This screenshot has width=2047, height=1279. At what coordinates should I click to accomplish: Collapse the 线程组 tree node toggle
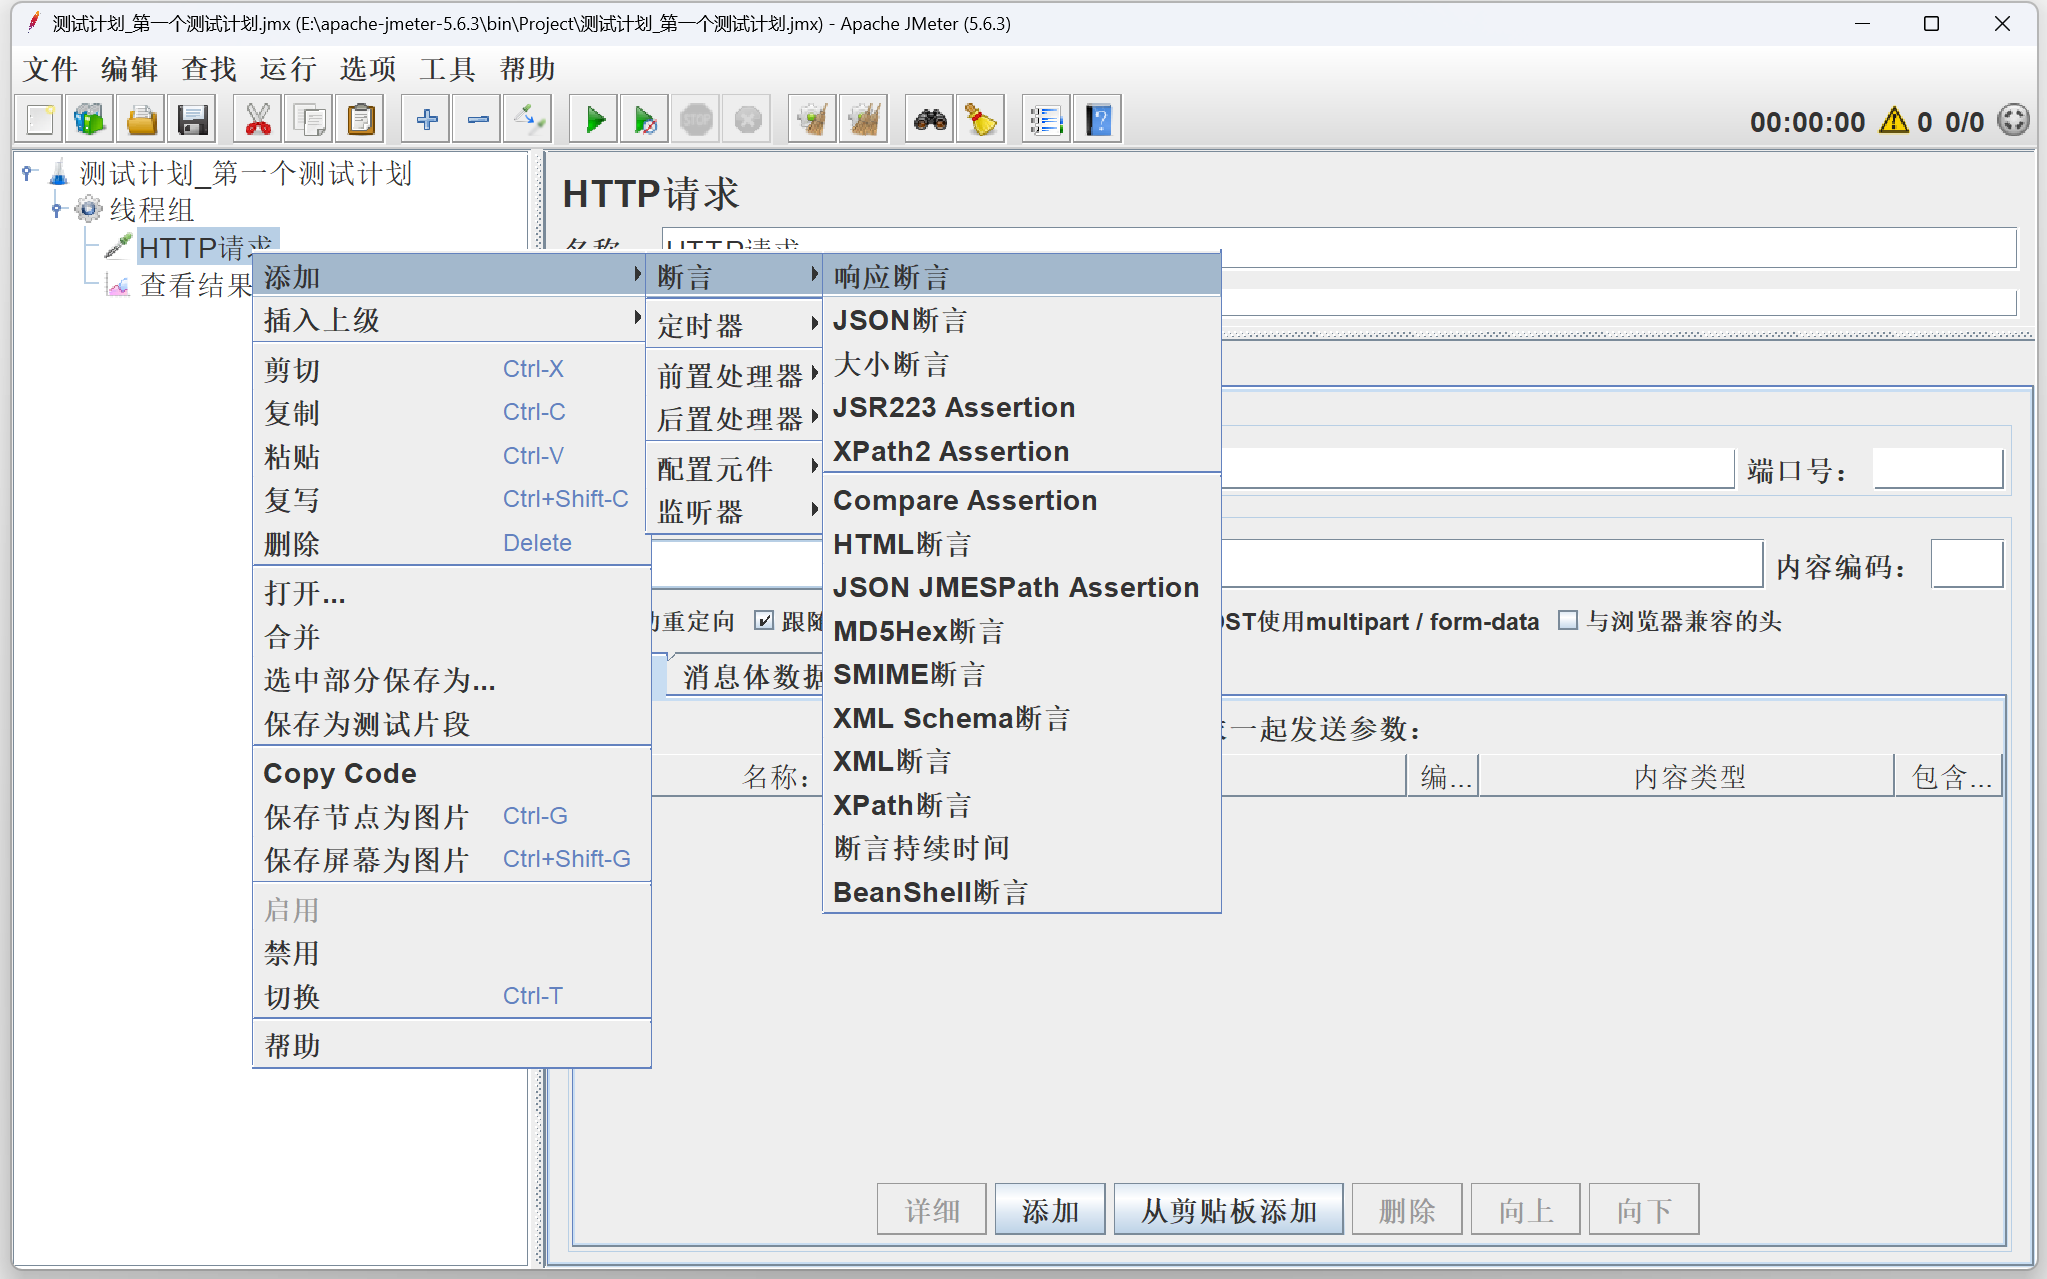click(x=57, y=210)
